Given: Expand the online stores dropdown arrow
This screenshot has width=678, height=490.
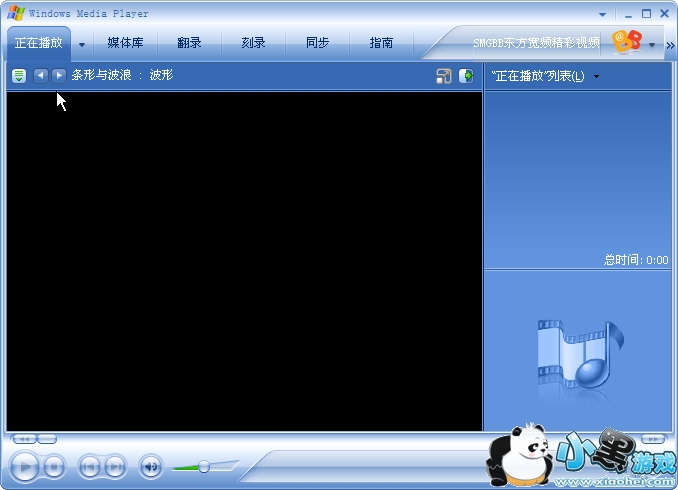Looking at the screenshot, I should tap(652, 45).
